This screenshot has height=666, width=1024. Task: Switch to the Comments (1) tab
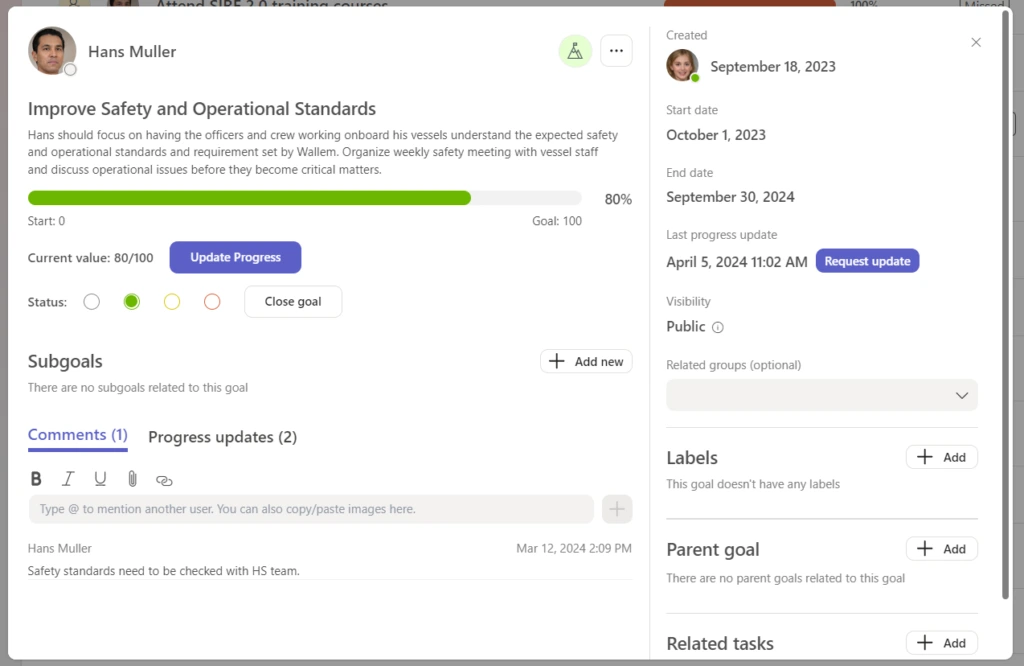(x=78, y=436)
